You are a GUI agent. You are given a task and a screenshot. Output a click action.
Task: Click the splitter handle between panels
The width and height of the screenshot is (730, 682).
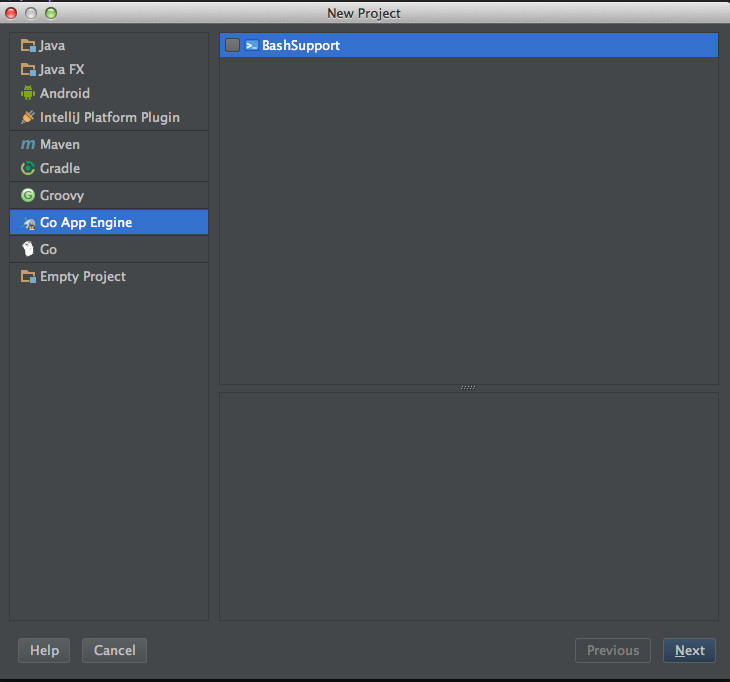pos(468,388)
